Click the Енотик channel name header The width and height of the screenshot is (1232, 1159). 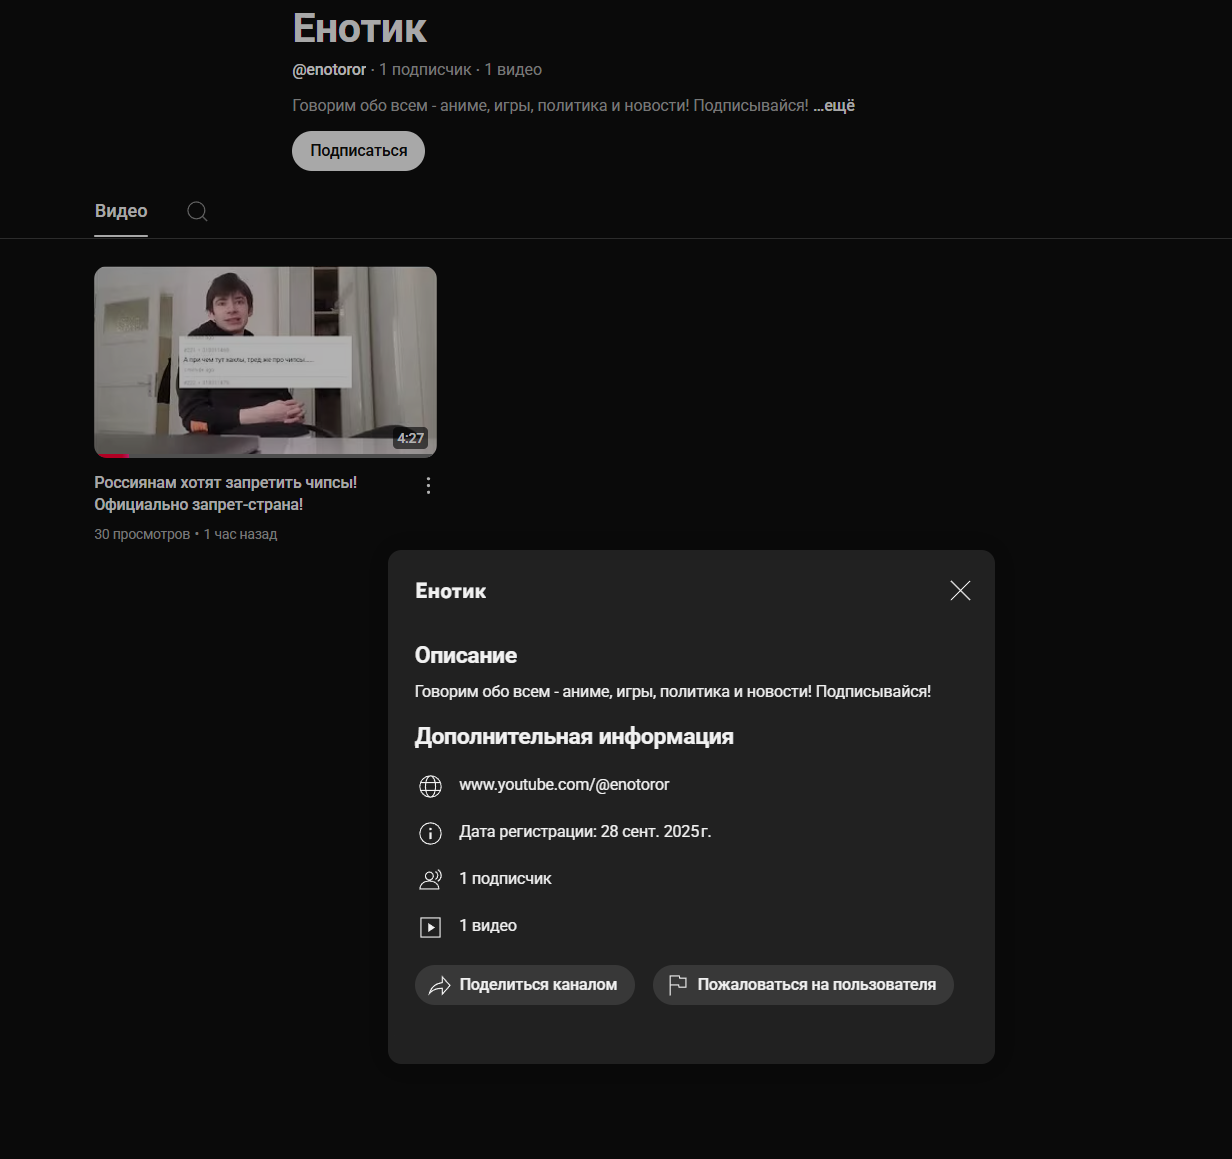[360, 28]
